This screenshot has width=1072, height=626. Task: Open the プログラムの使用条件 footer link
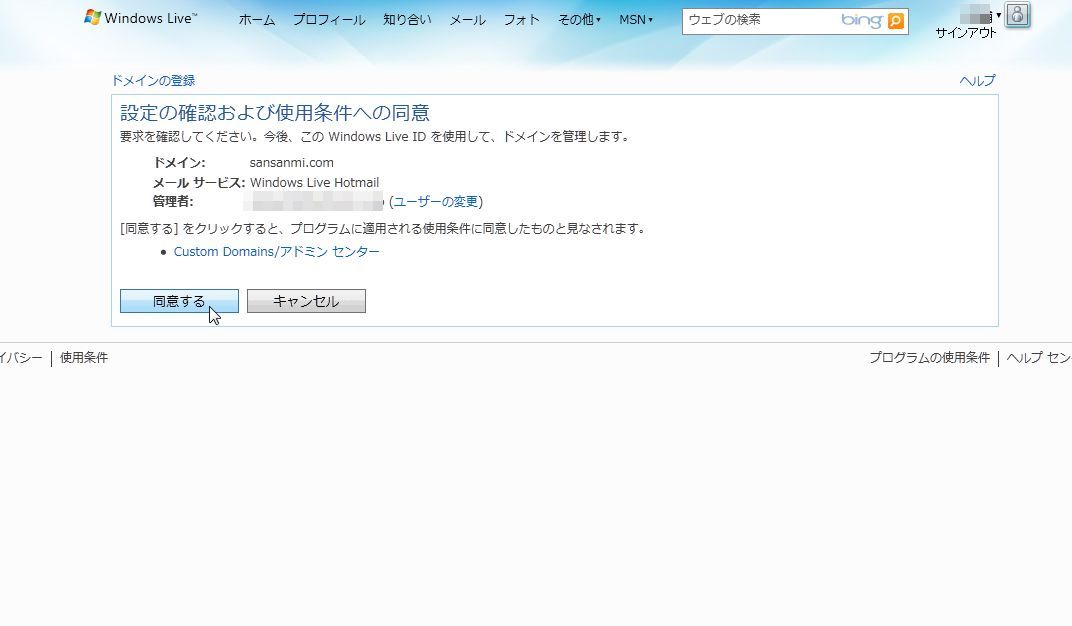(929, 357)
